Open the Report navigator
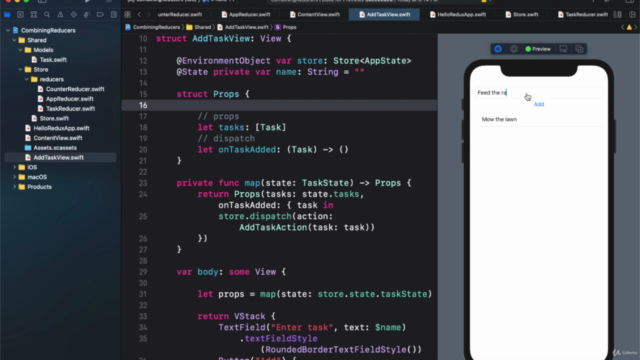 click(x=113, y=15)
